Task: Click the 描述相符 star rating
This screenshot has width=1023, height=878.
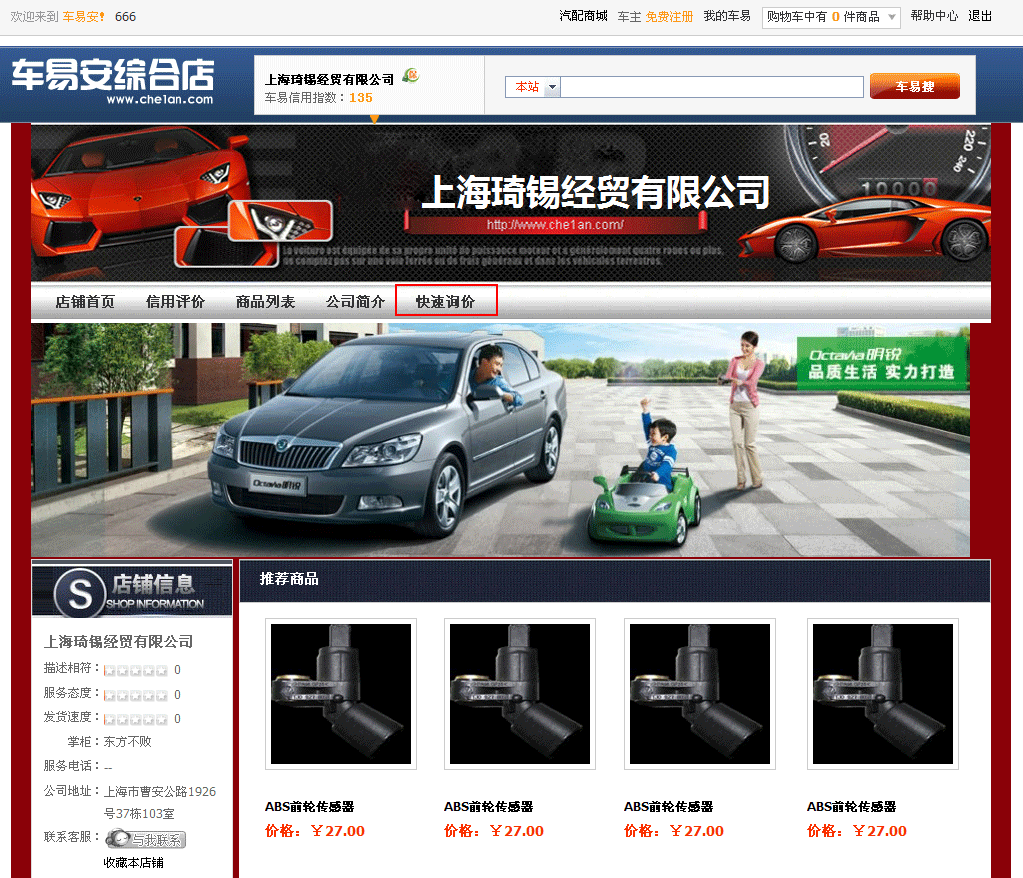Action: pyautogui.click(x=136, y=670)
